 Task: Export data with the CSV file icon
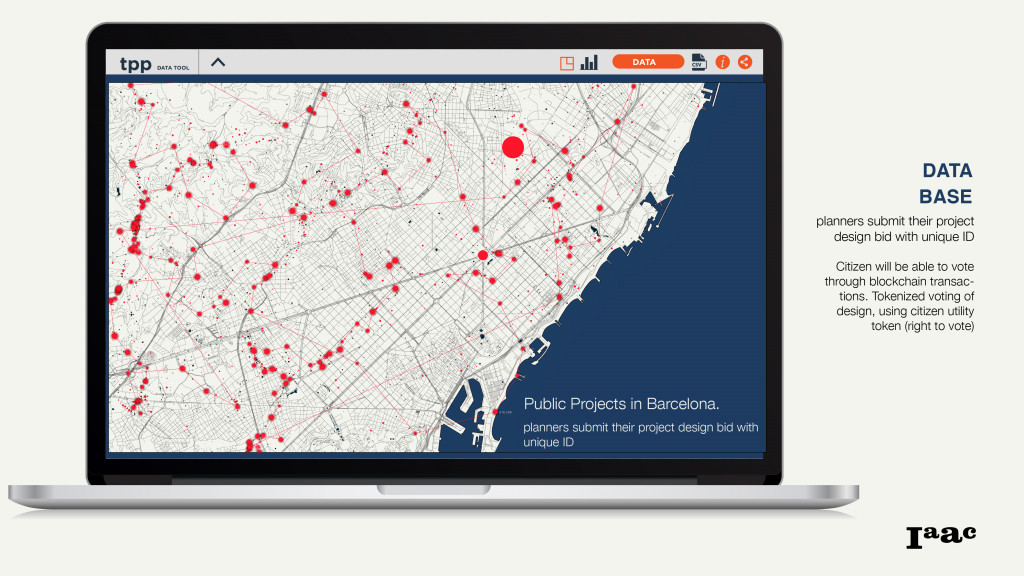[698, 62]
